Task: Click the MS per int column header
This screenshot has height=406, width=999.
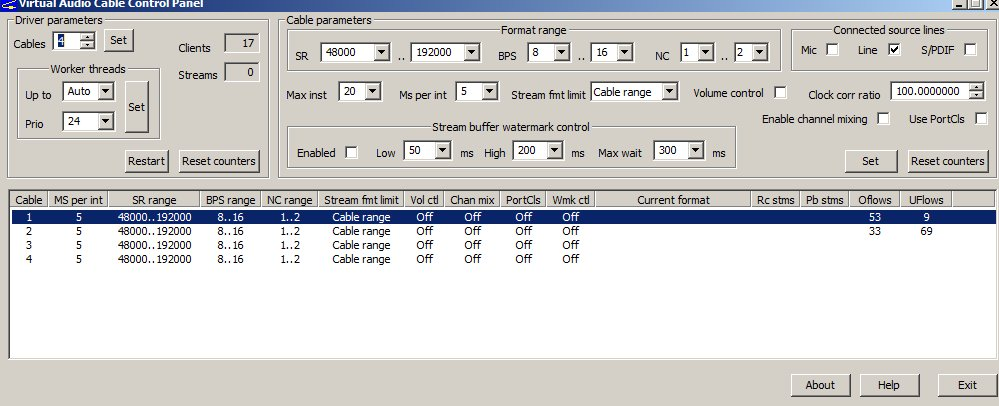Action: (x=78, y=199)
